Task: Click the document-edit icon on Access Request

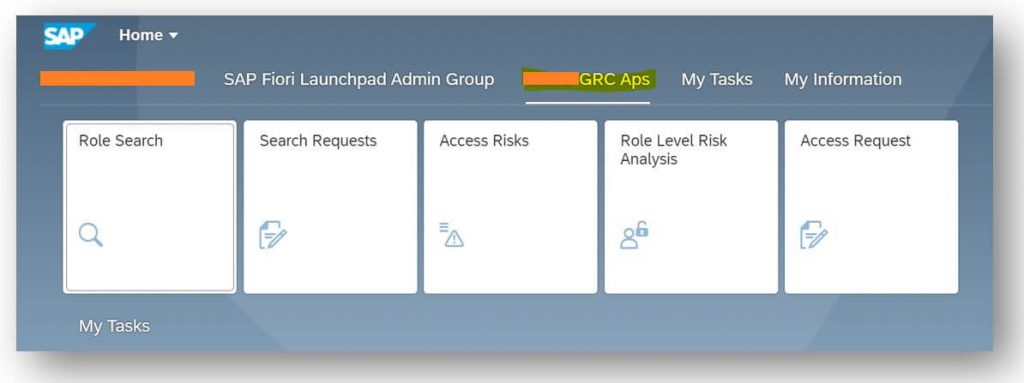Action: pos(814,235)
